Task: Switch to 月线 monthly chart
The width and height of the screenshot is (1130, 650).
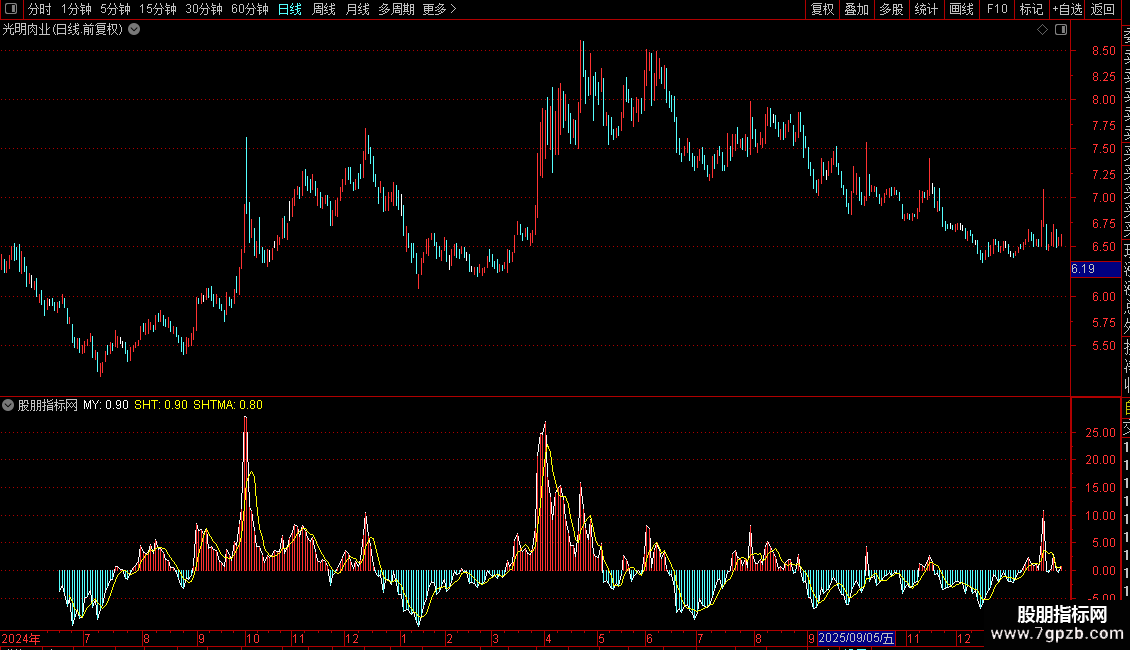Action: coord(357,9)
